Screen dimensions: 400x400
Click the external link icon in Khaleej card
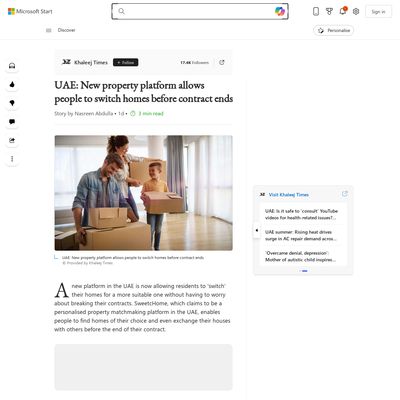tap(345, 194)
